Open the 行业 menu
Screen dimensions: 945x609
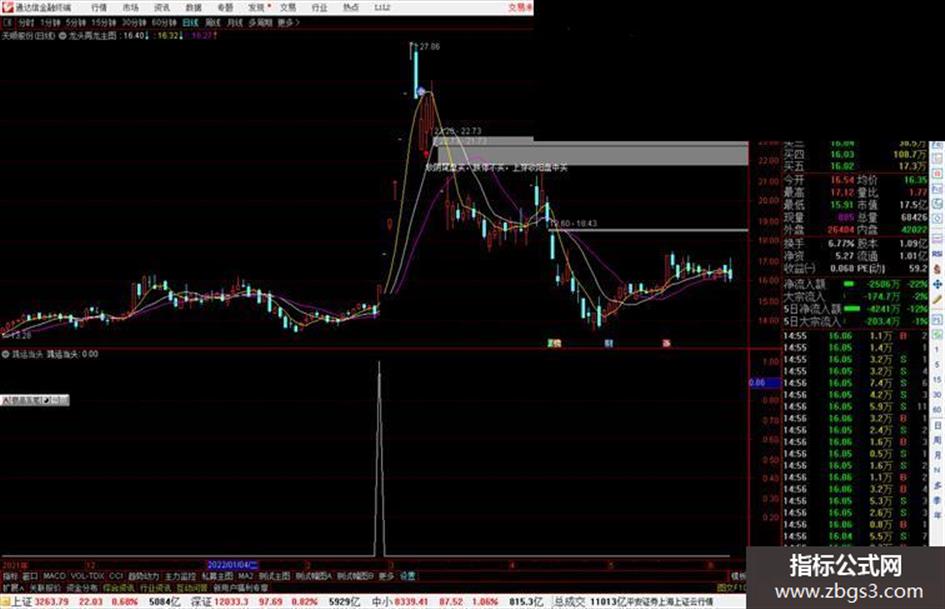(x=319, y=7)
